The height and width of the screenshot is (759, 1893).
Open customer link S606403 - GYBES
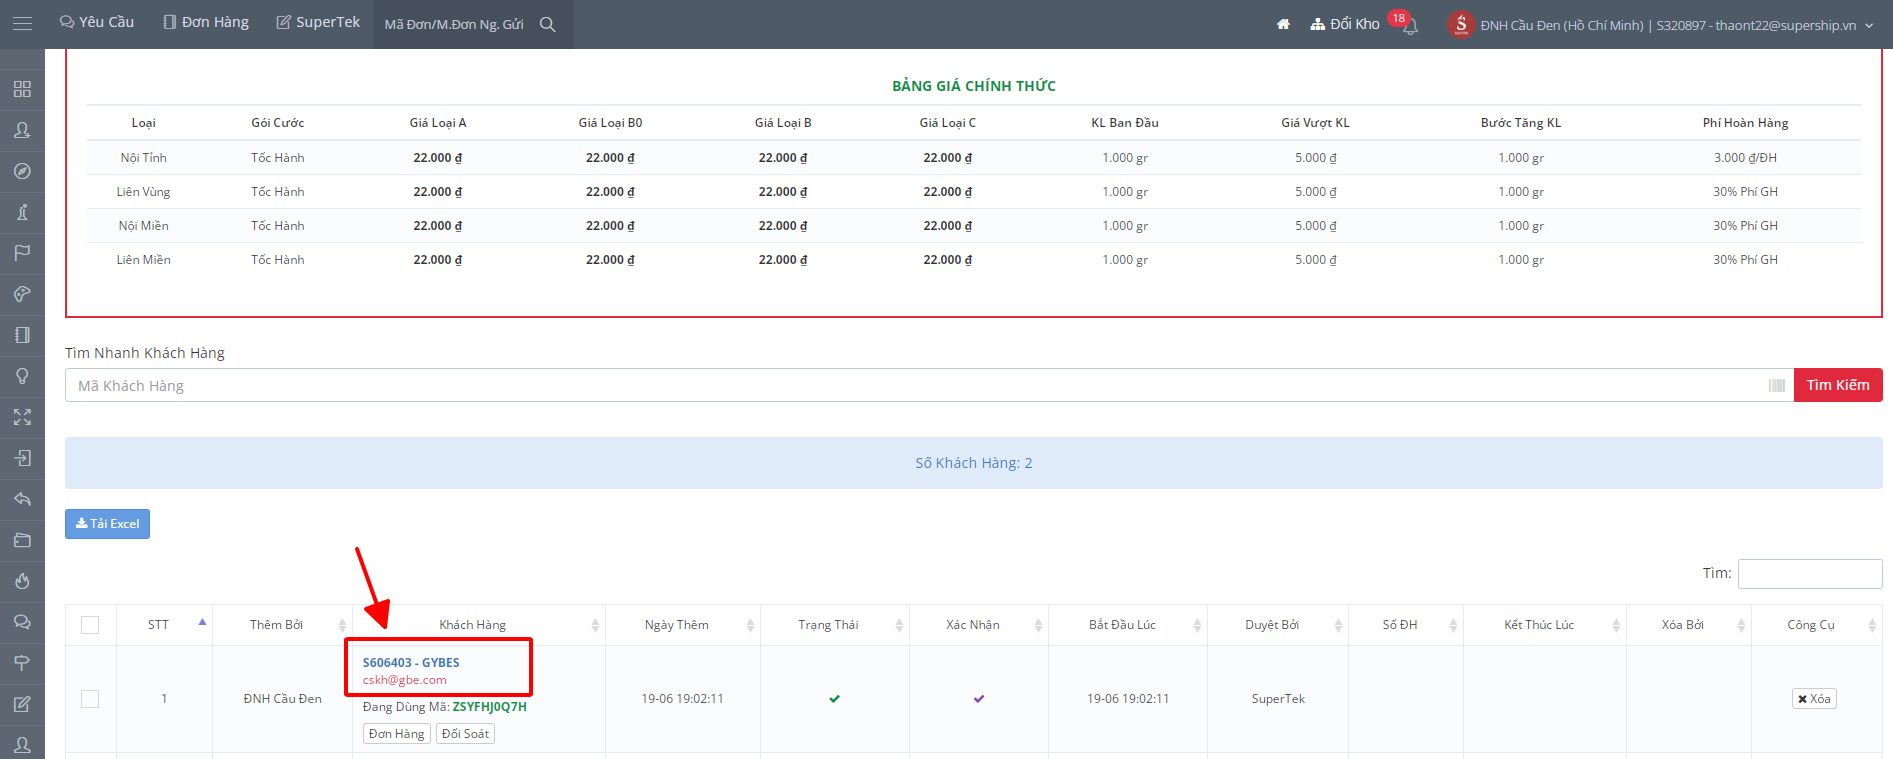click(x=411, y=663)
